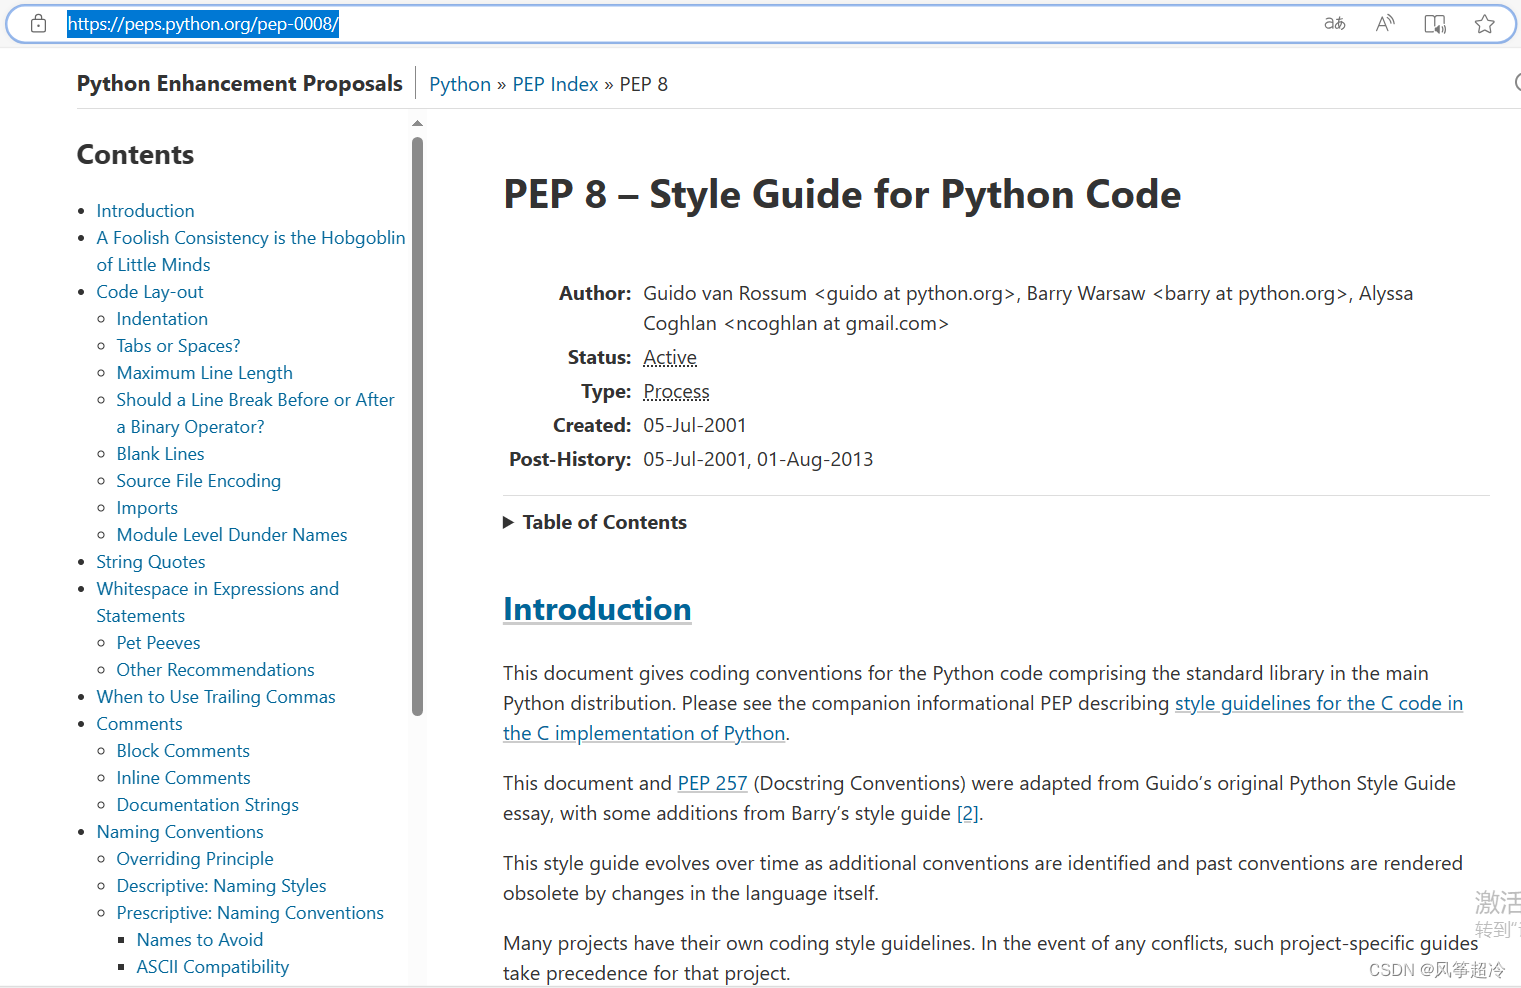This screenshot has height=988, width=1521.
Task: Jump to Documentation Strings section
Action: click(207, 805)
